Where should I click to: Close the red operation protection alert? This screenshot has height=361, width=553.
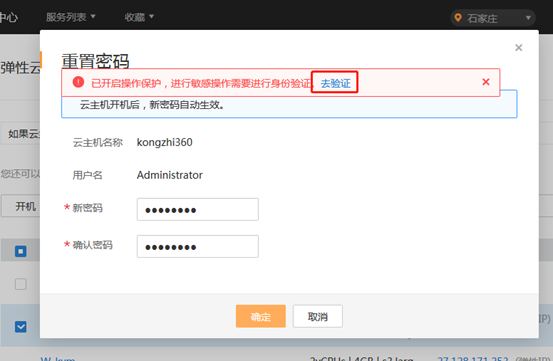coord(486,82)
